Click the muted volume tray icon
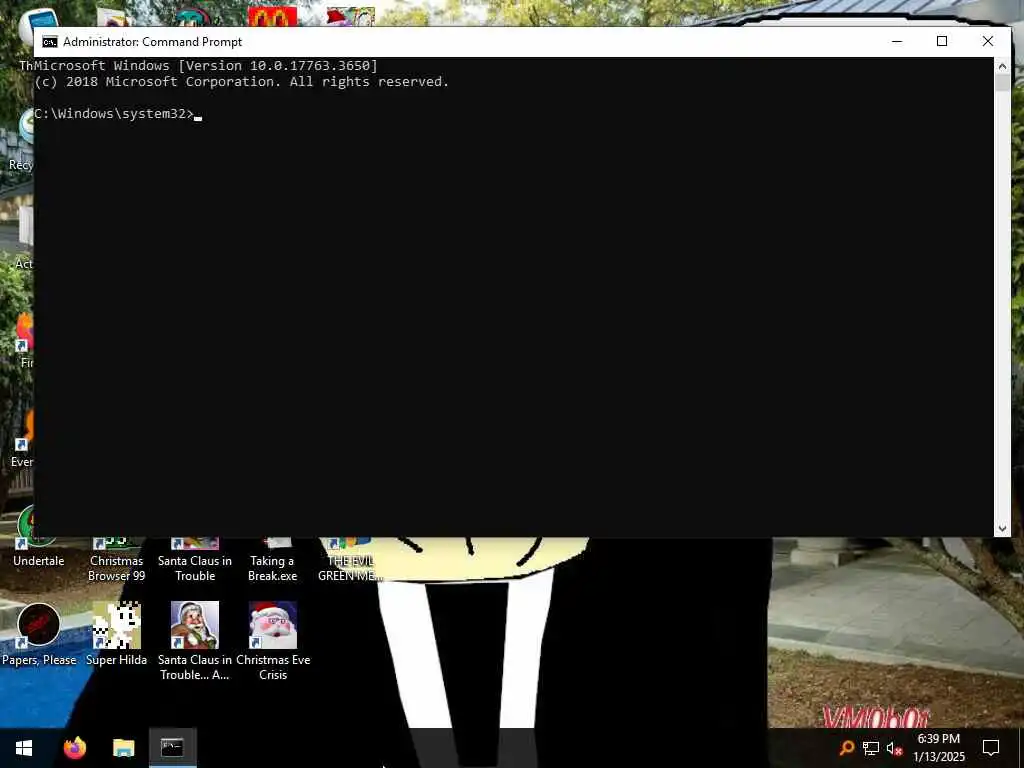Image resolution: width=1024 pixels, height=768 pixels. pos(894,748)
